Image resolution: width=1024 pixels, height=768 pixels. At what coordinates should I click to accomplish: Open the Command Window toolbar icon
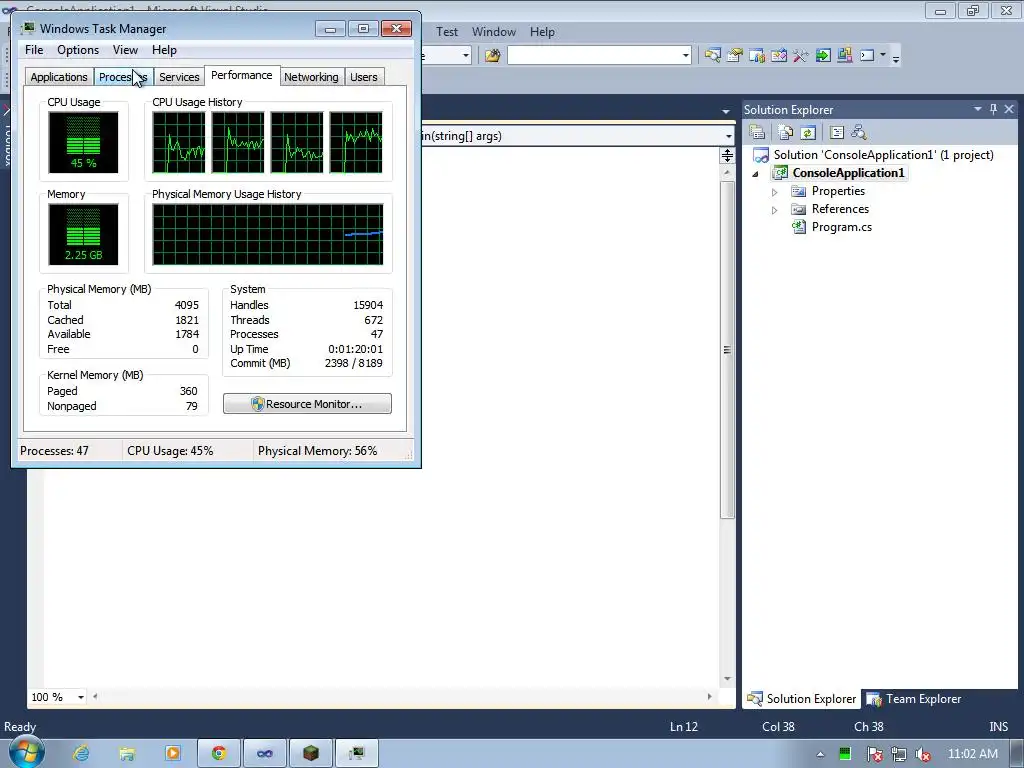pyautogui.click(x=867, y=56)
